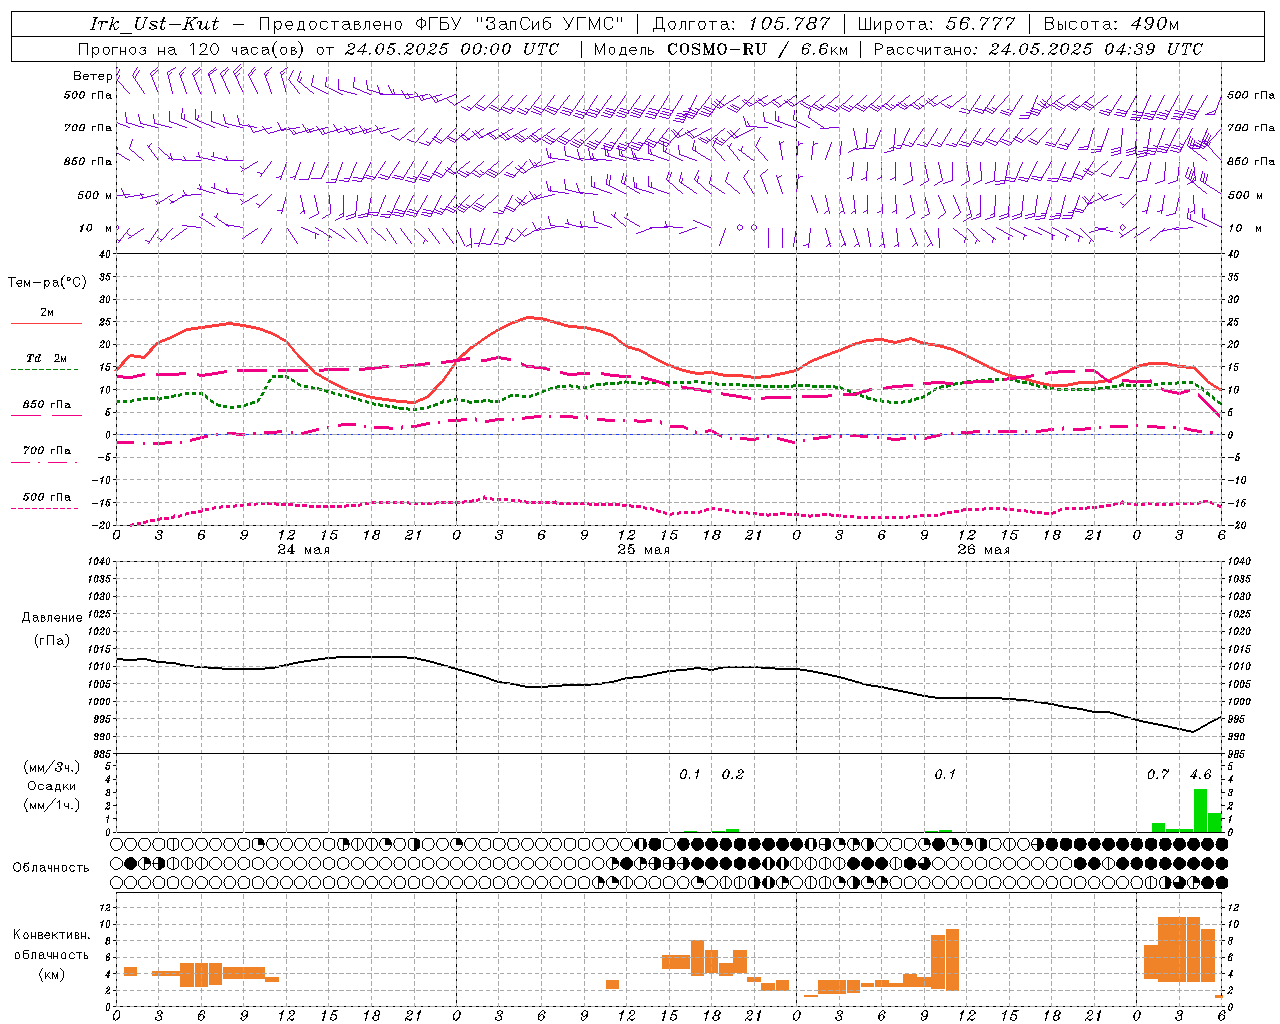Click the dash-dot 700 гПа legend line
Screen dimensions: 1280x1024
pyautogui.click(x=46, y=462)
